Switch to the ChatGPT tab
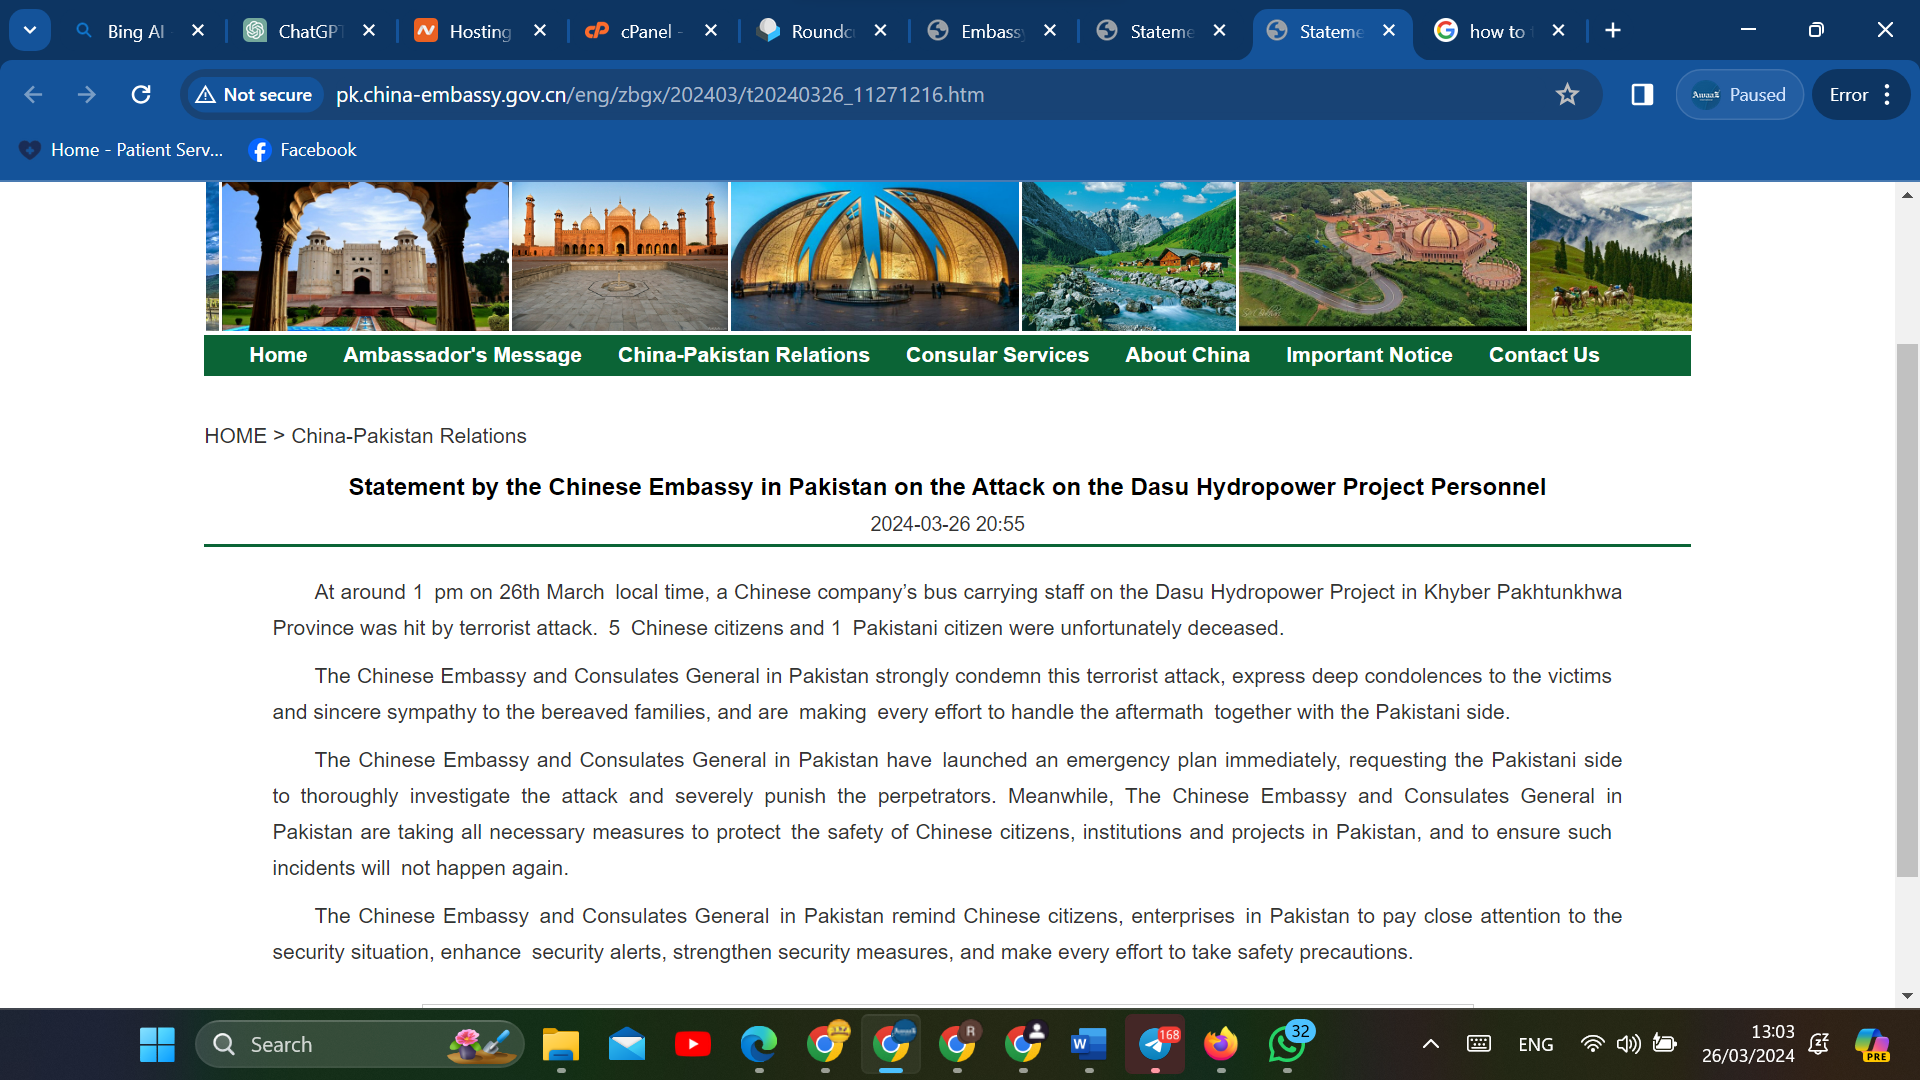The height and width of the screenshot is (1080, 1920). 305,31
